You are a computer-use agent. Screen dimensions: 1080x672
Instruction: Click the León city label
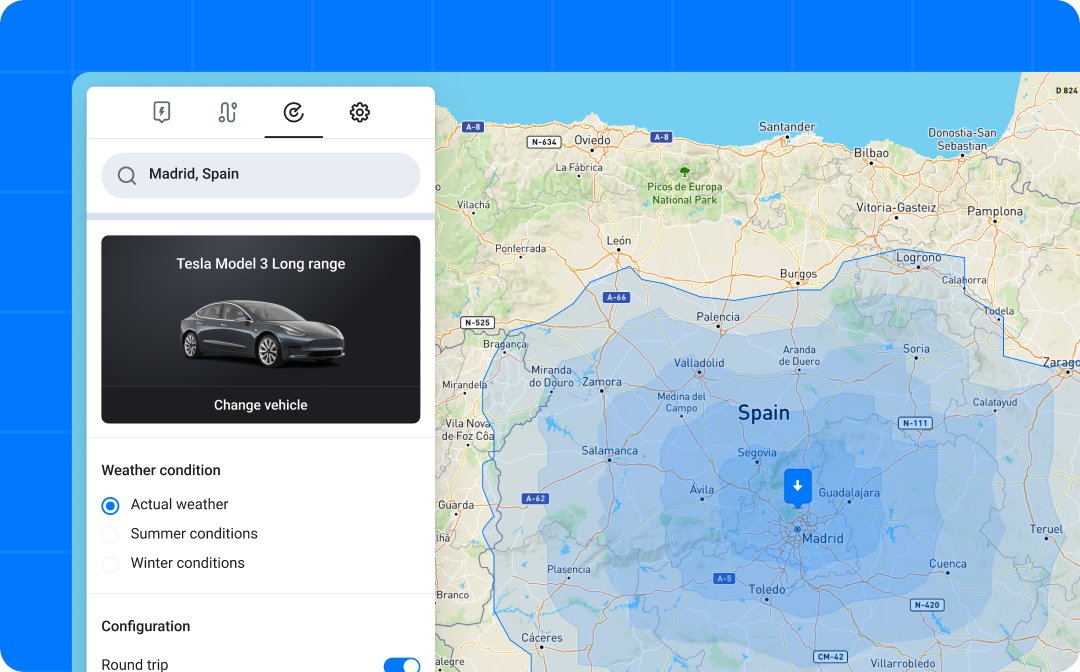pos(619,241)
